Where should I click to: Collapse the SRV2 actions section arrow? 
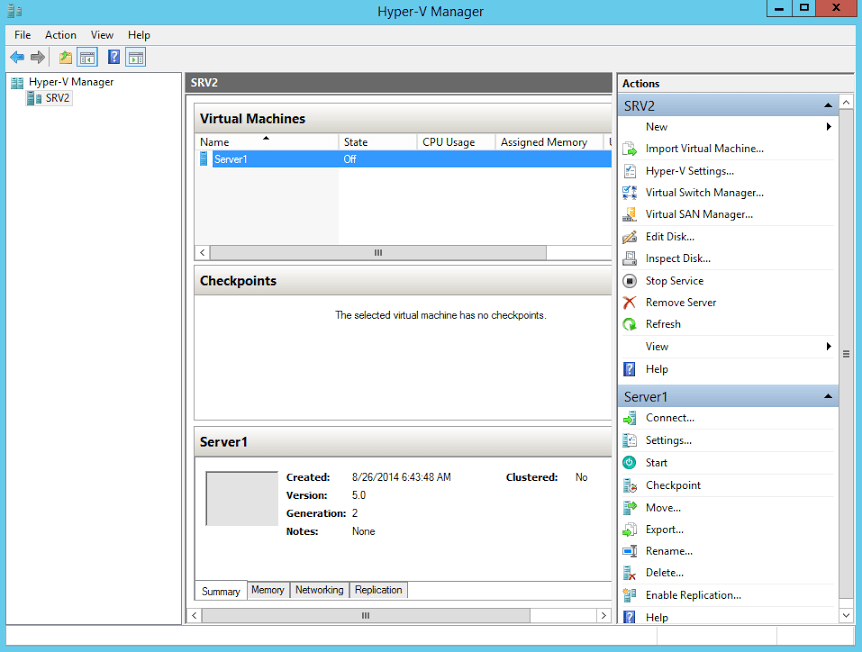(x=828, y=106)
